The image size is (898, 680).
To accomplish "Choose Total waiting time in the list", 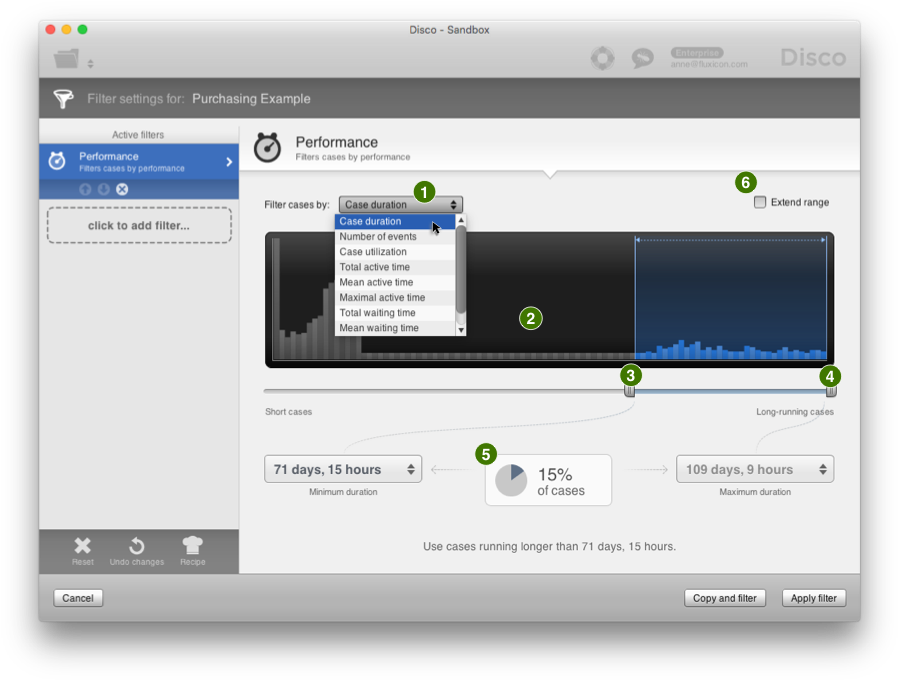I will (379, 313).
